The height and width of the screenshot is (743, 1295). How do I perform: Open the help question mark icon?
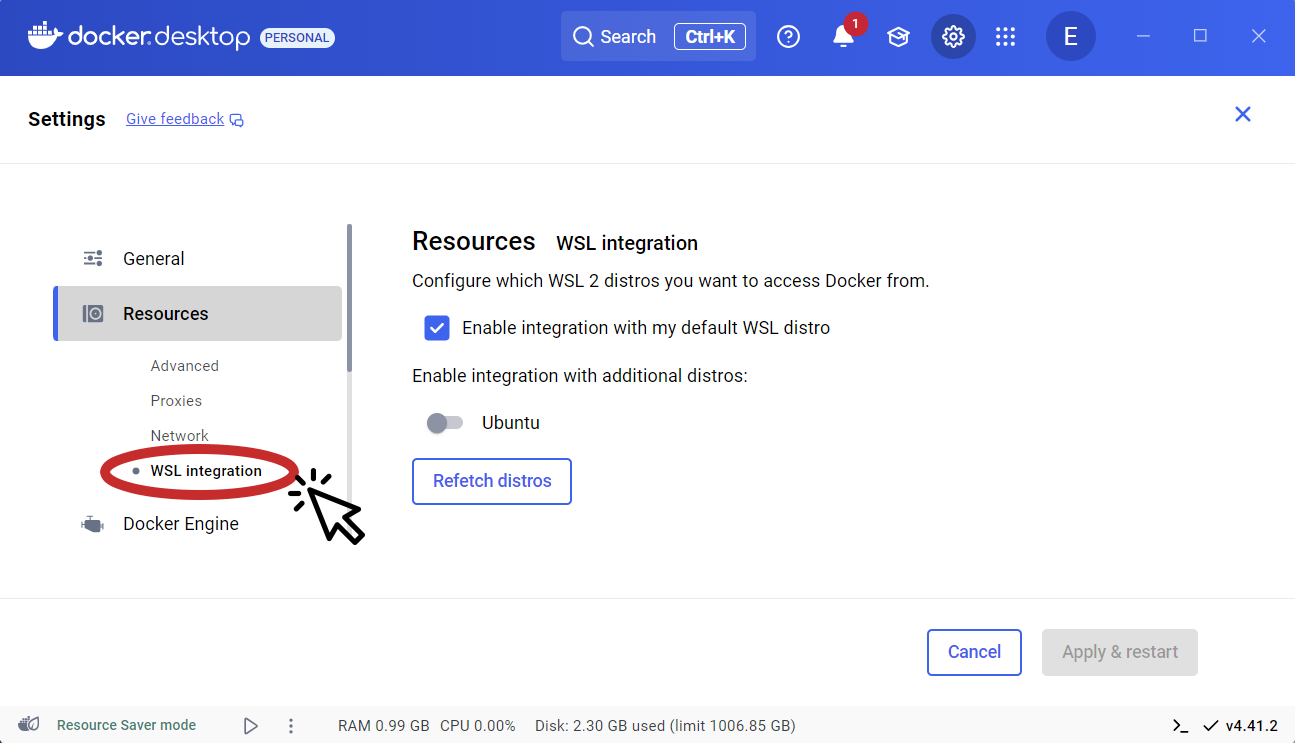(x=788, y=36)
